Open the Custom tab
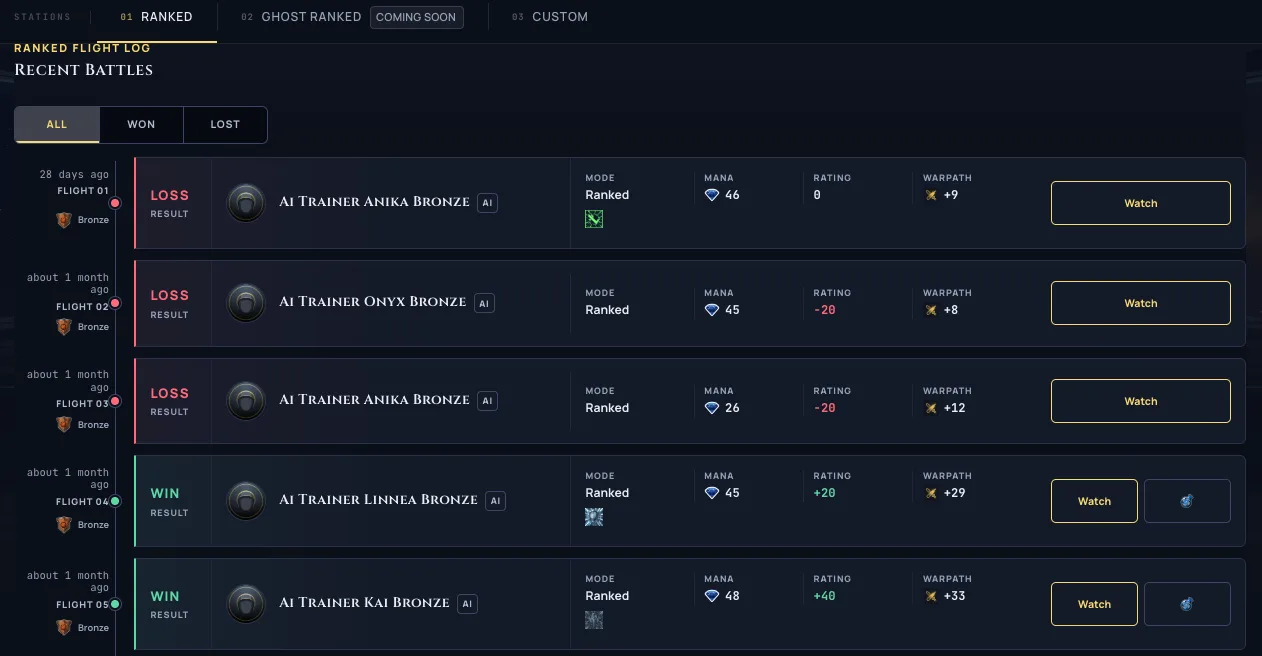This screenshot has width=1262, height=656. pos(549,17)
